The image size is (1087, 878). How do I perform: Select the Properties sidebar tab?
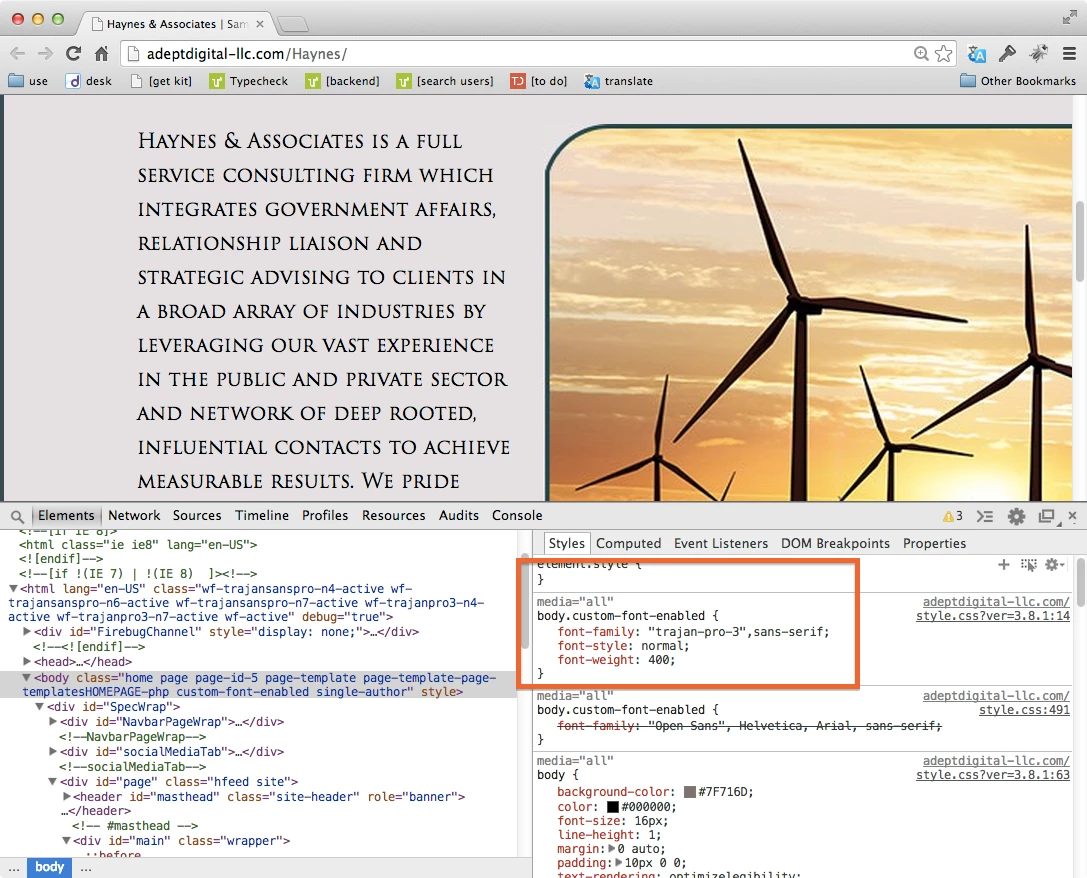coord(934,543)
